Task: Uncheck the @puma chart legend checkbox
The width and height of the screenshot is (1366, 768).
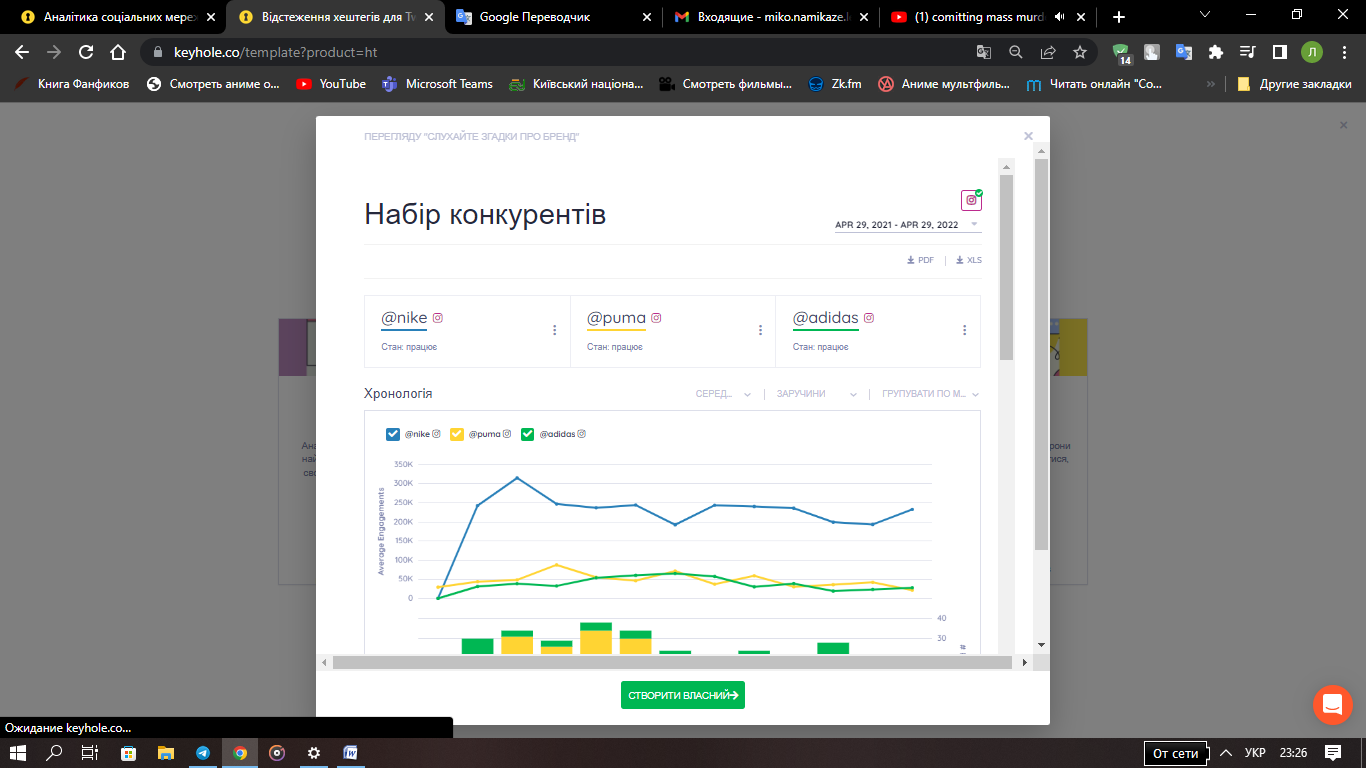Action: pyautogui.click(x=457, y=434)
